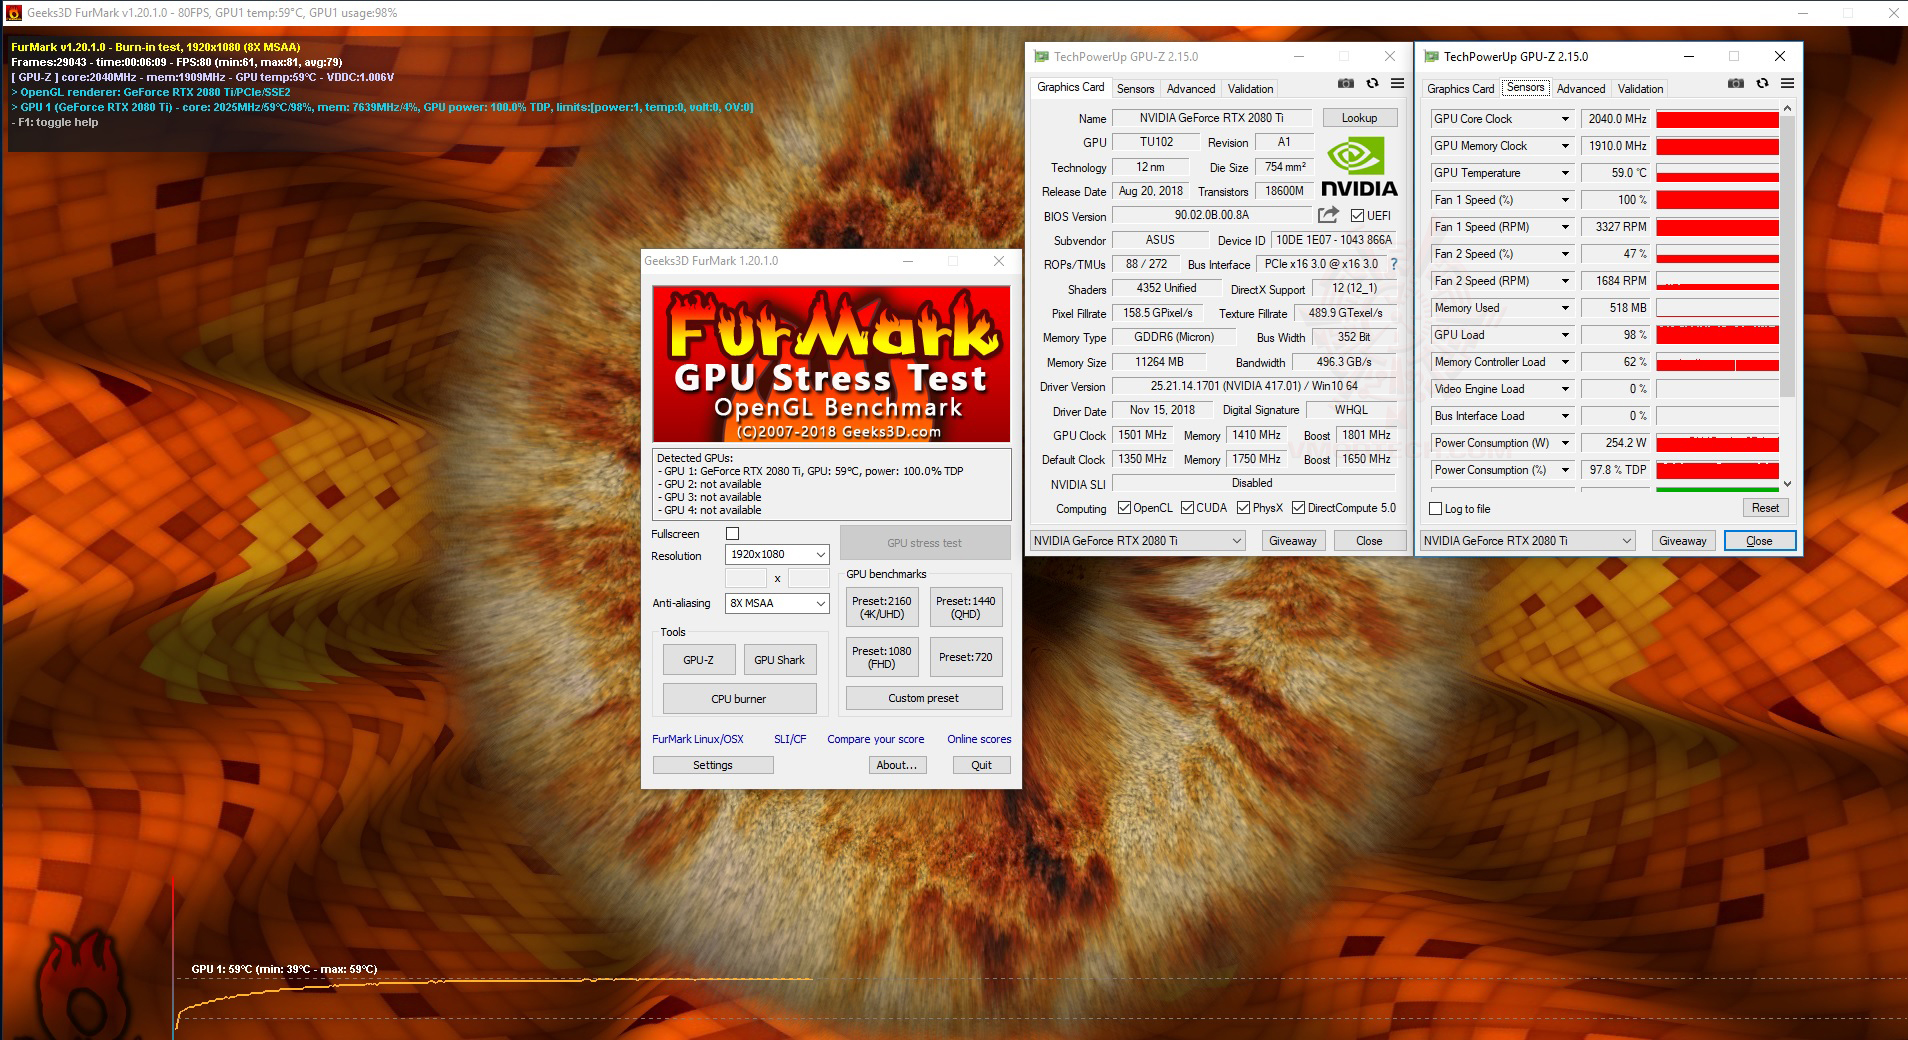This screenshot has height=1040, width=1908.
Task: Run the Preset:720 benchmark
Action: pyautogui.click(x=965, y=657)
